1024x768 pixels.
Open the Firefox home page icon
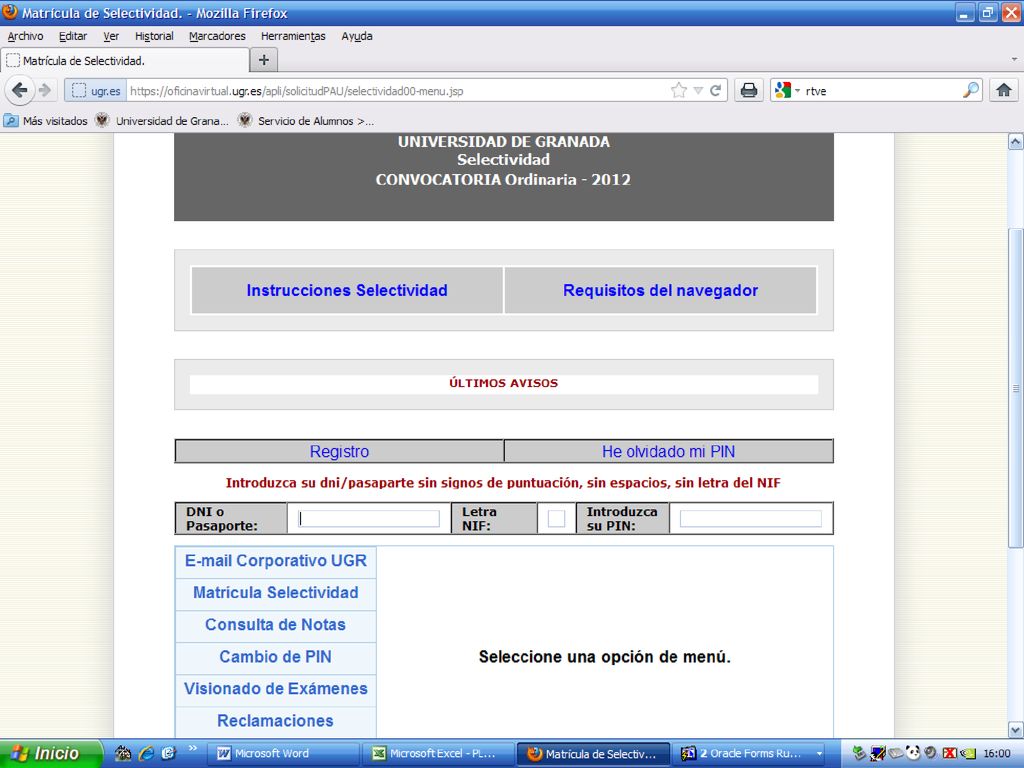pyautogui.click(x=1004, y=90)
